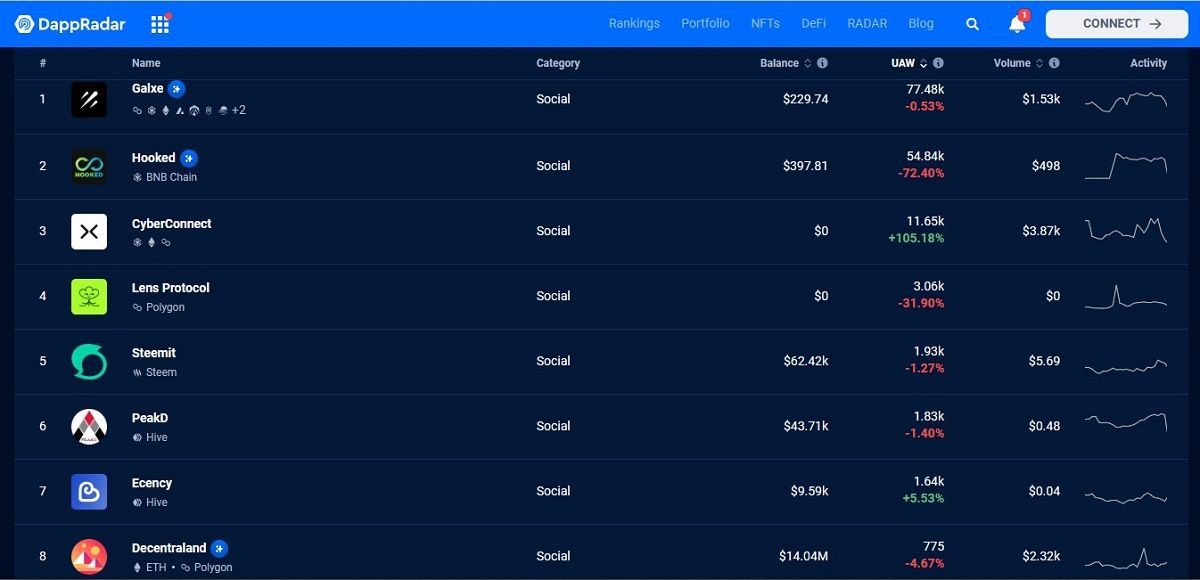
Task: Open the Hooked activity sparkline
Action: point(1126,166)
